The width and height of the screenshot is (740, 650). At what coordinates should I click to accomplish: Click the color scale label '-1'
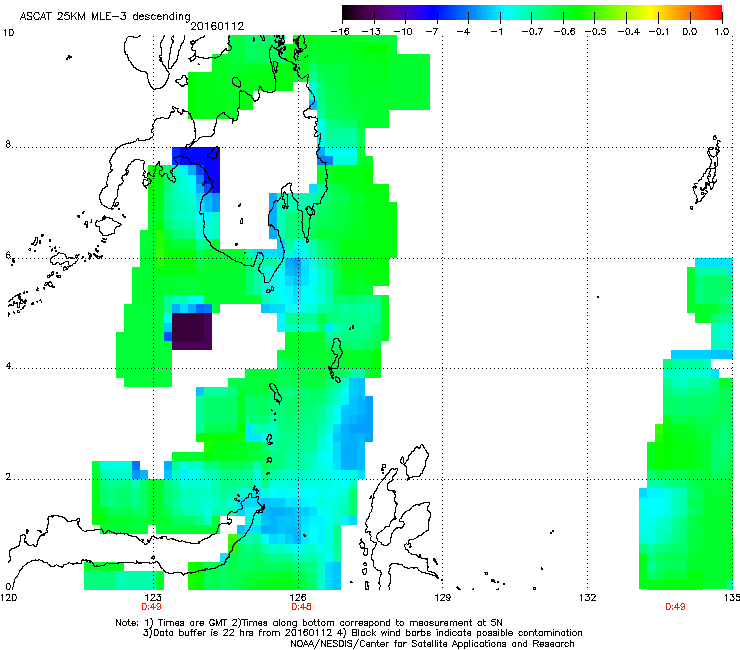tap(496, 32)
